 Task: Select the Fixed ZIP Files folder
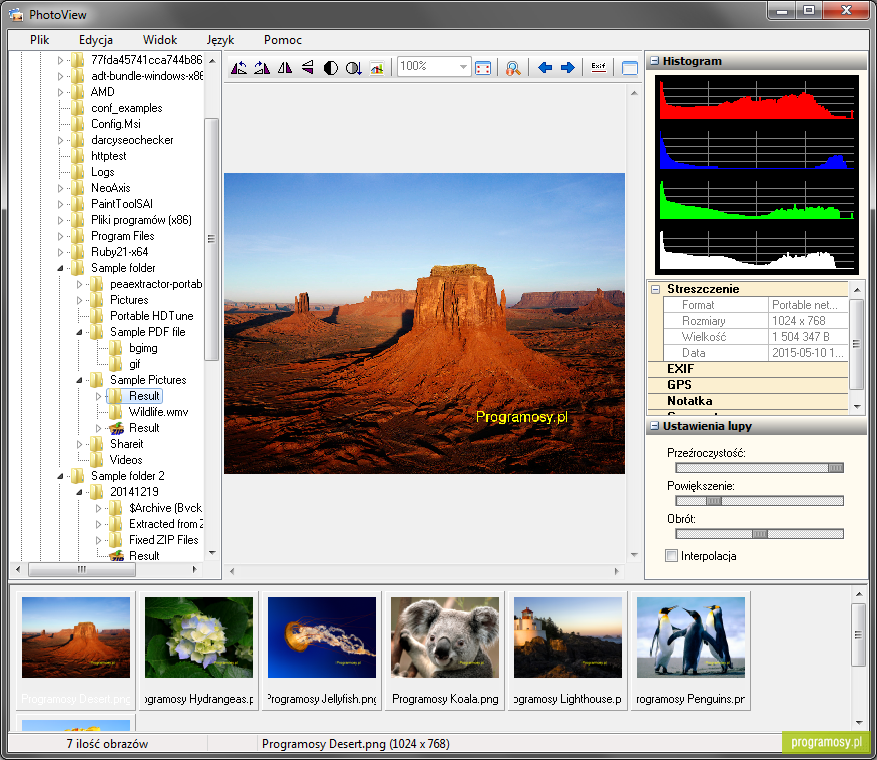click(x=164, y=540)
